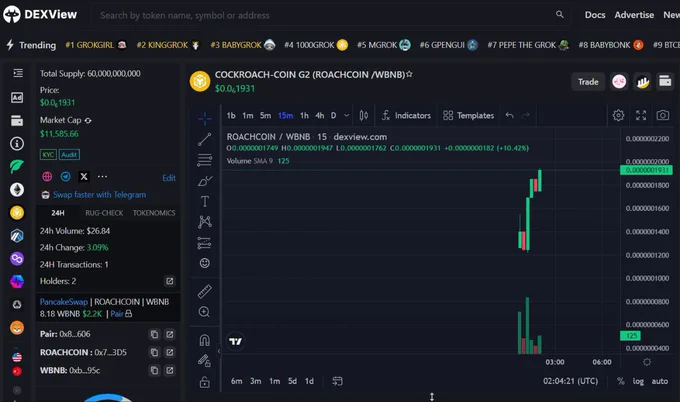Switch chart to daily D interval
Viewport: 680px width, 402px height.
[x=333, y=115]
